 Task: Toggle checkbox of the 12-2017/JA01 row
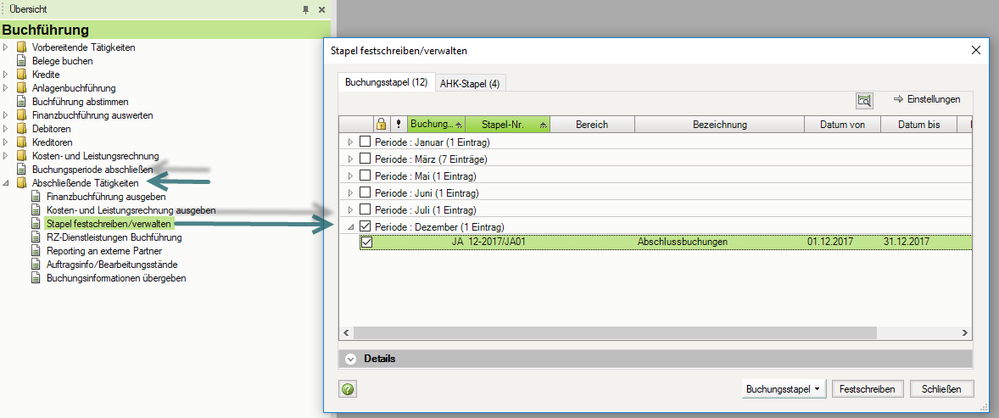click(366, 243)
